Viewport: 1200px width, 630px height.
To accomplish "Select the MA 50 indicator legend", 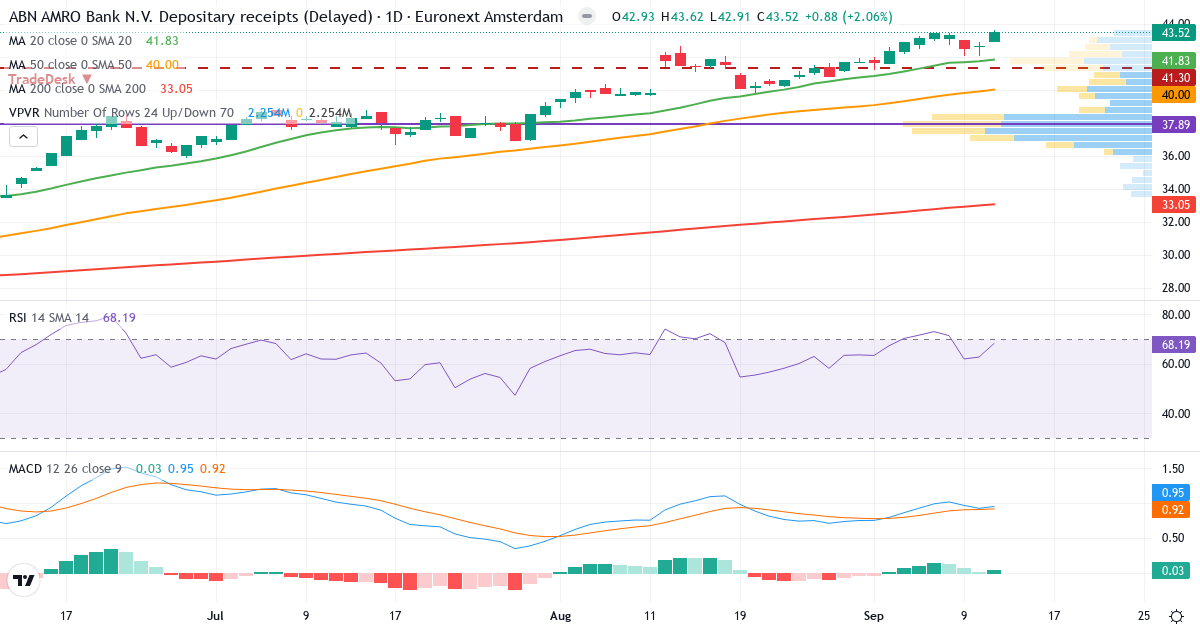I will 70,65.
